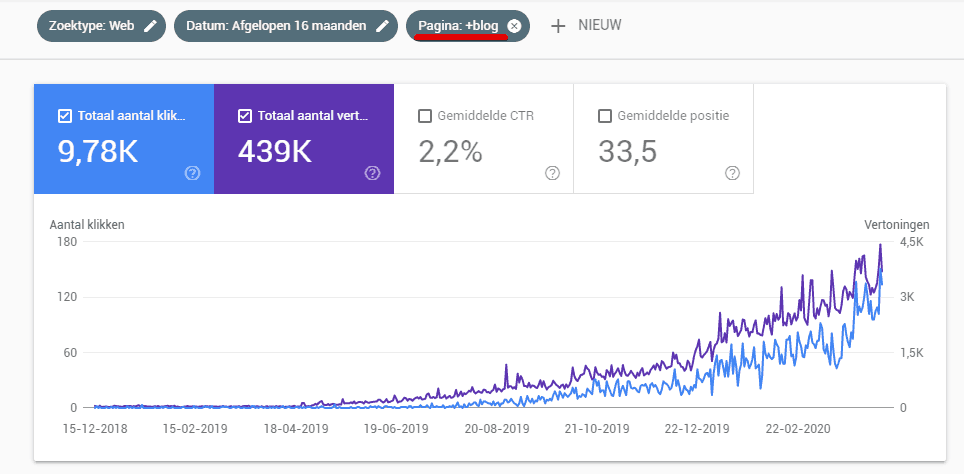Enable the Gemiddelde positie checkbox
This screenshot has width=964, height=474.
pos(604,116)
